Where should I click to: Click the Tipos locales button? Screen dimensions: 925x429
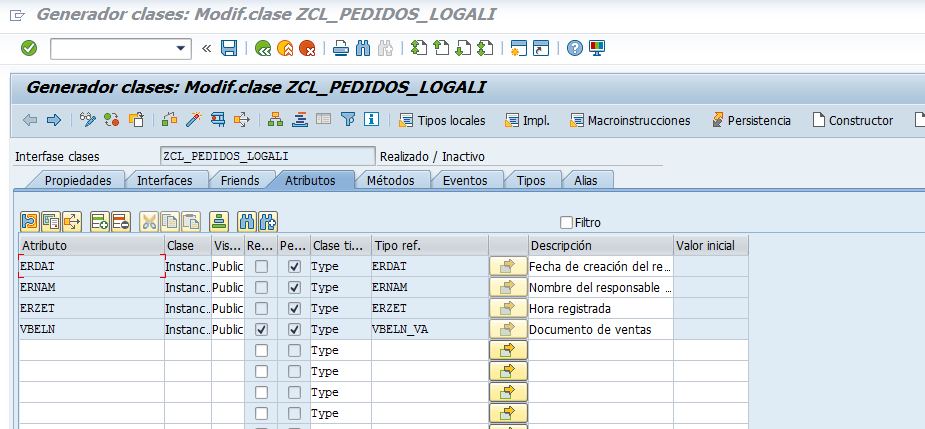442,120
